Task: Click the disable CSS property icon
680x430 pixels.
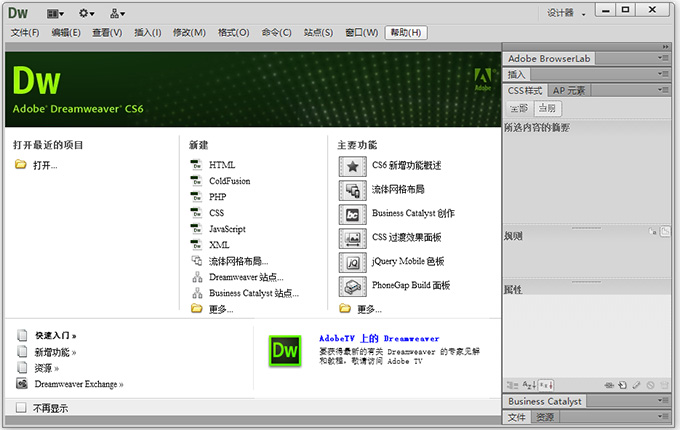Action: pyautogui.click(x=650, y=385)
